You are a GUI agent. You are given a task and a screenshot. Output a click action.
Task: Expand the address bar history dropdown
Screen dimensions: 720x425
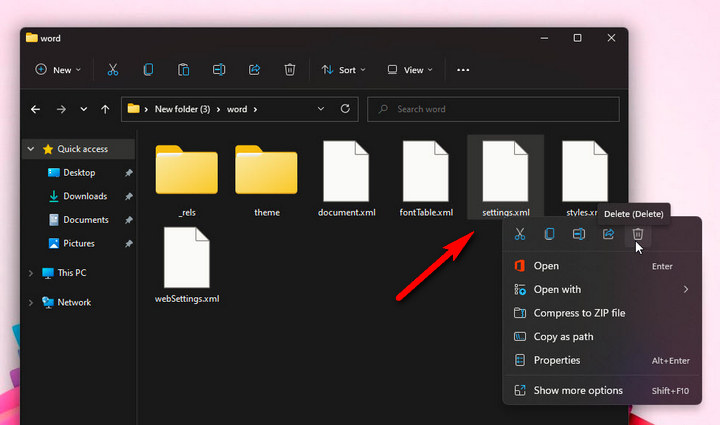(321, 109)
